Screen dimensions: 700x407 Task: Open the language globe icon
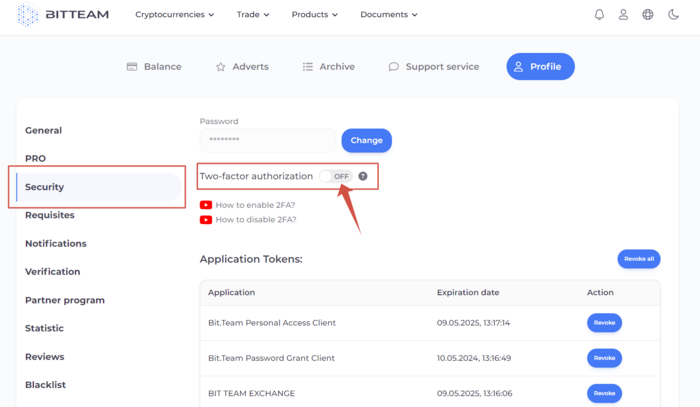click(647, 15)
